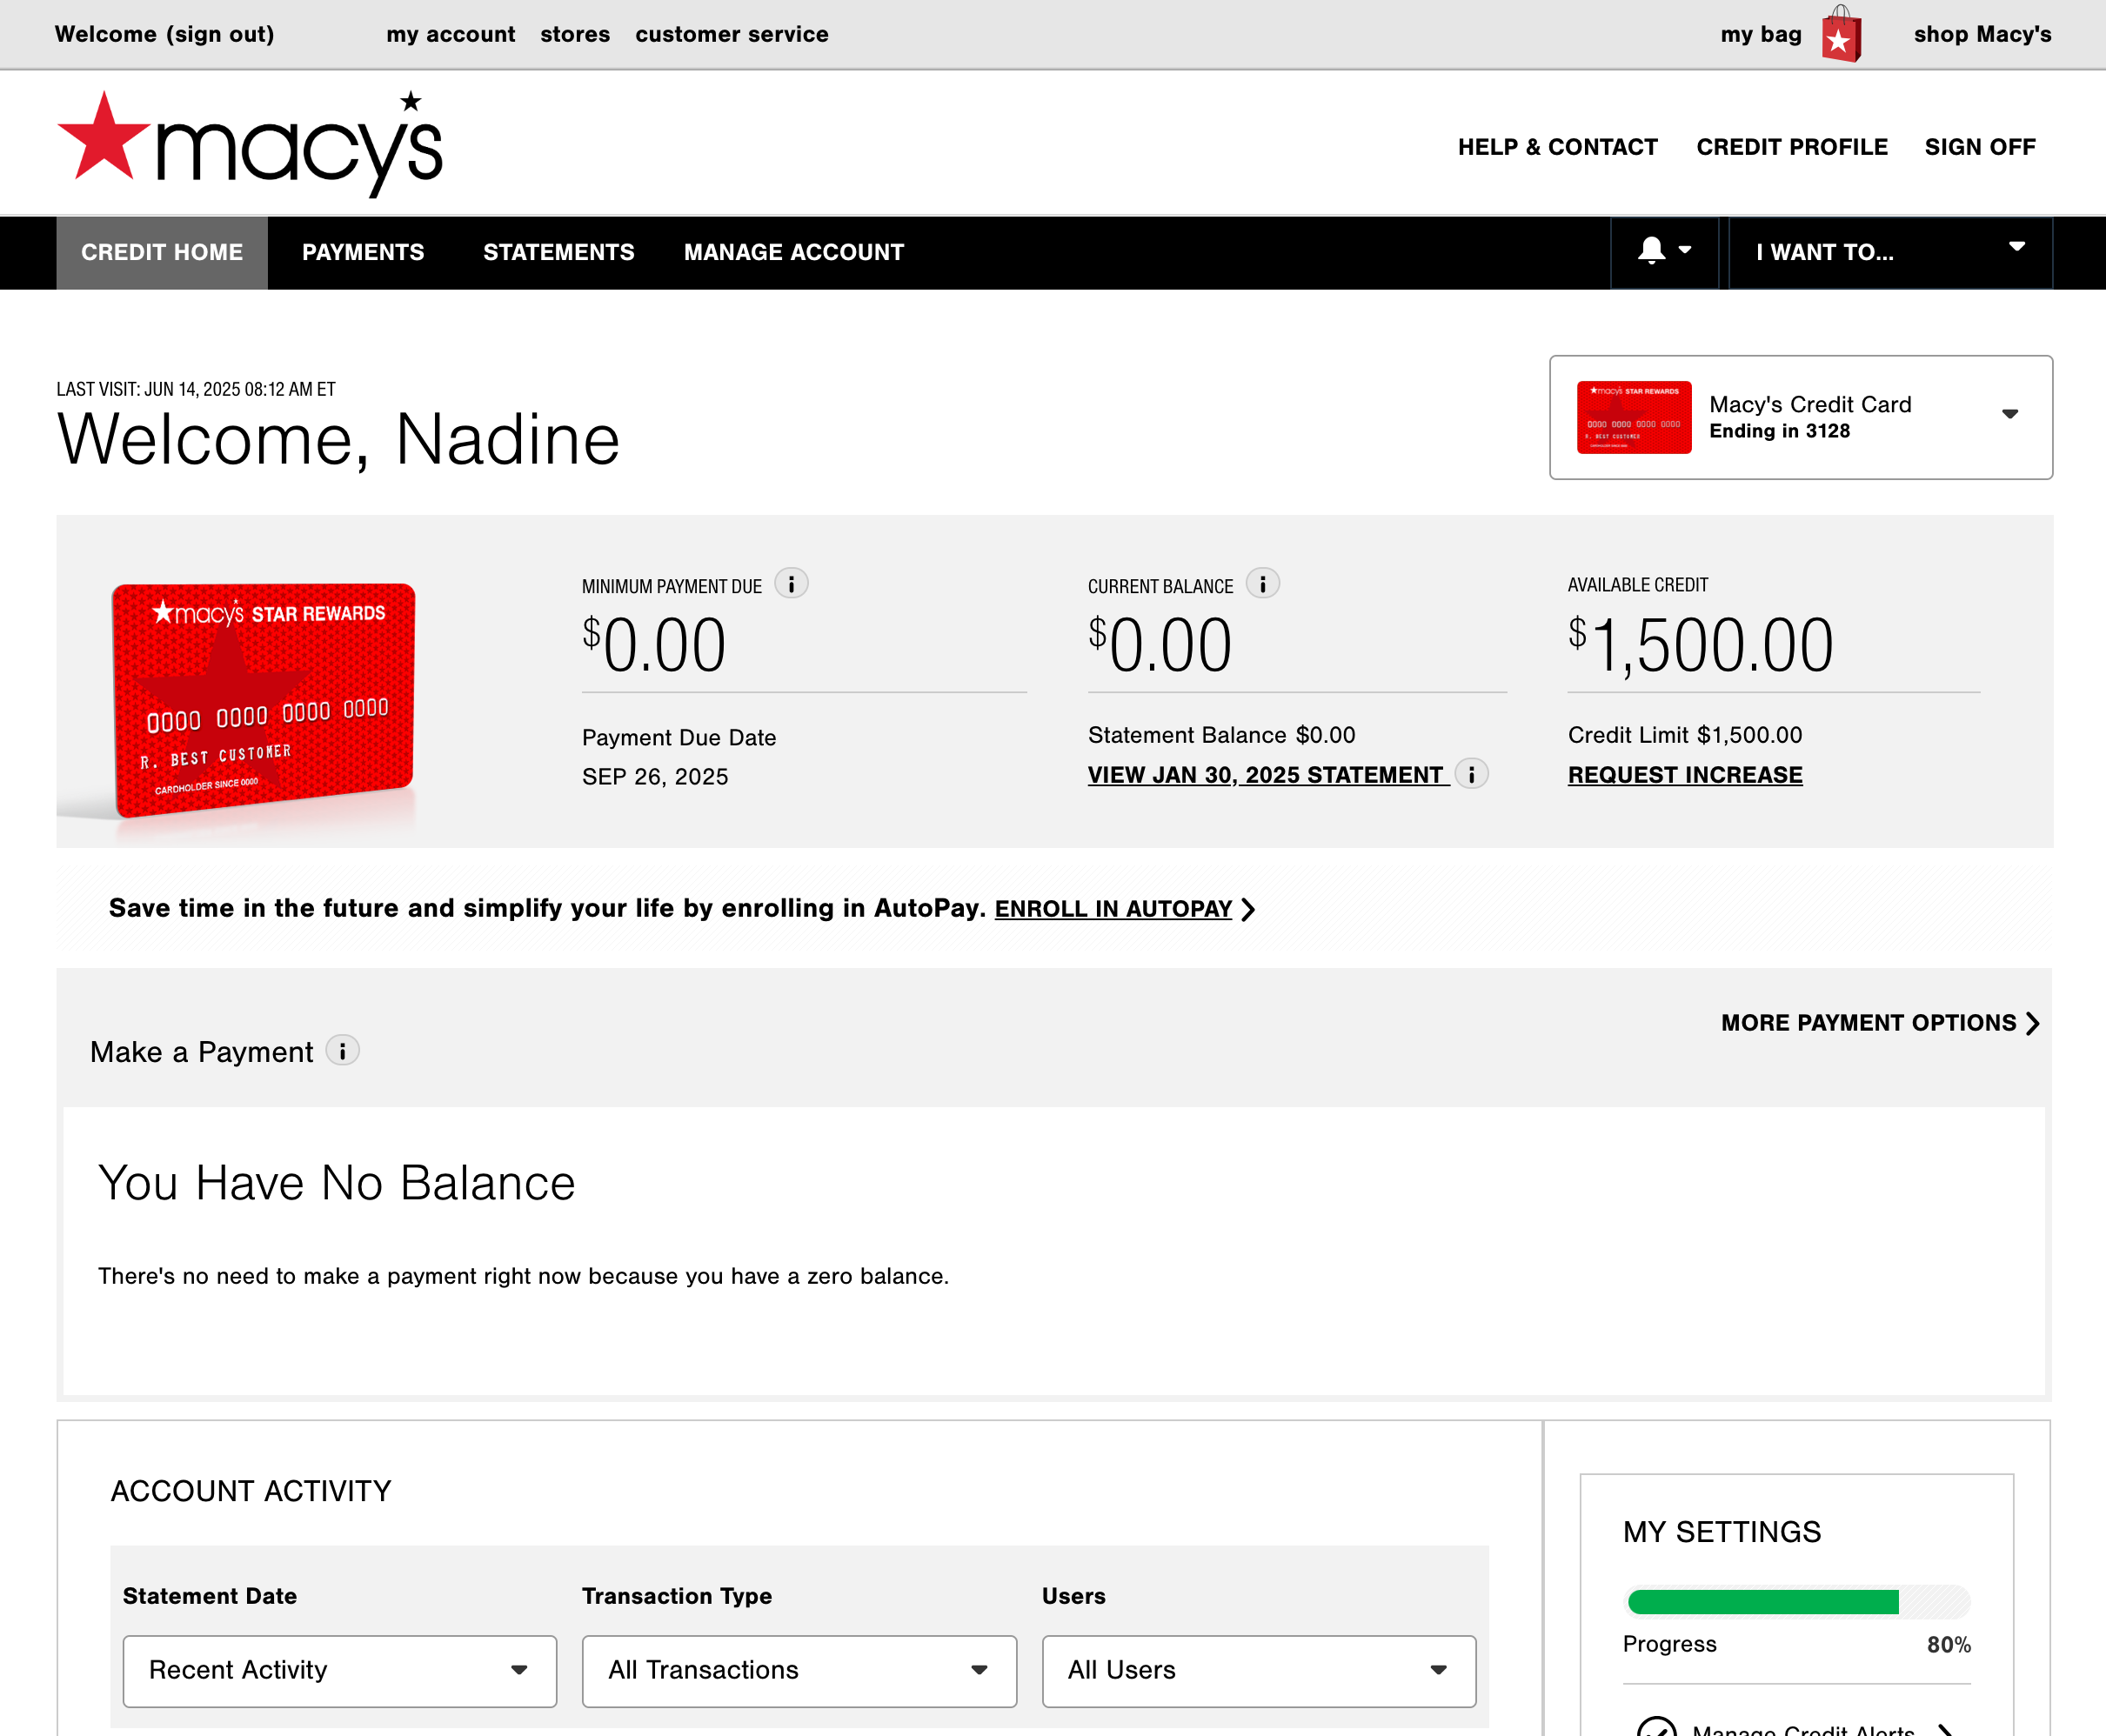This screenshot has width=2106, height=1736.
Task: Open the Recent Activity statement date dropdown
Action: [x=339, y=1670]
